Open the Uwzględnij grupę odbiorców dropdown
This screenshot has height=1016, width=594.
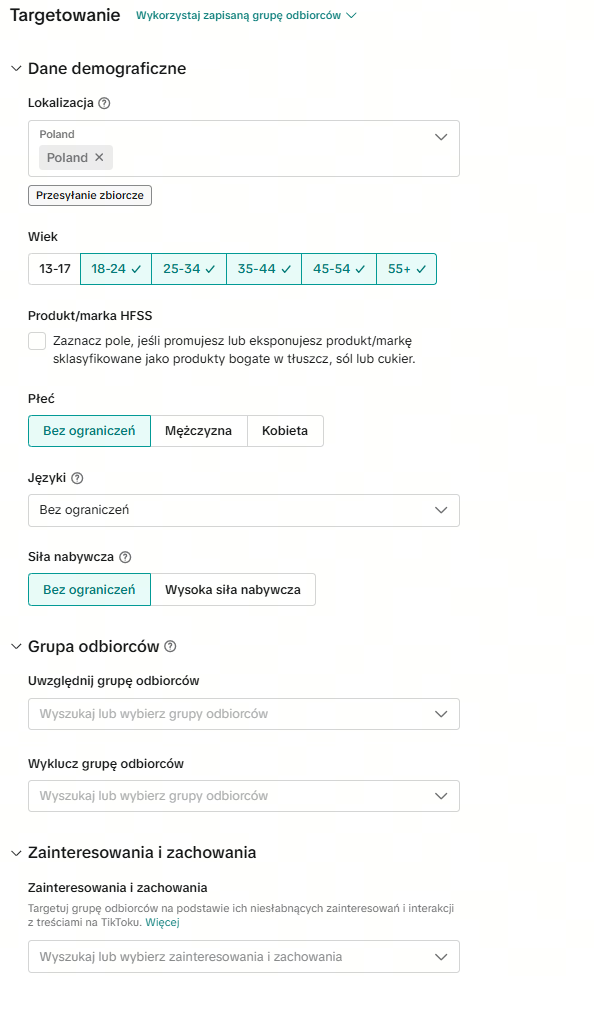(244, 714)
